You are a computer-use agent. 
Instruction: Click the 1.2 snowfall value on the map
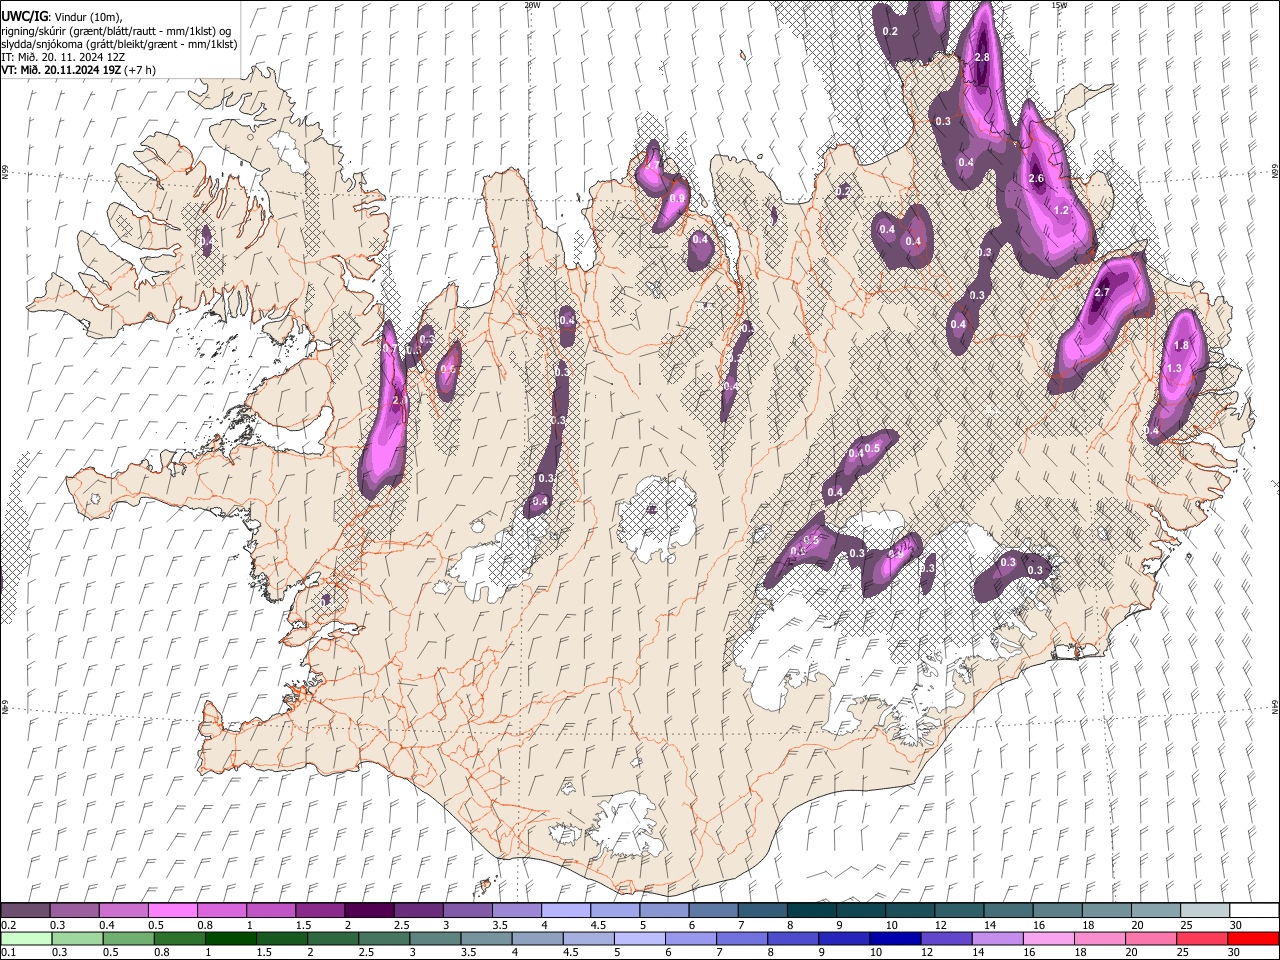1062,211
